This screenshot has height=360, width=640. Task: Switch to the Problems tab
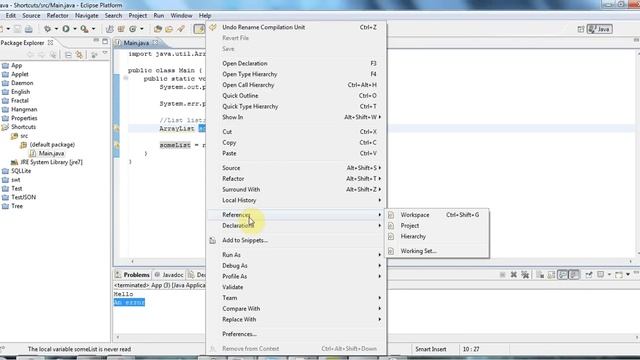(x=132, y=275)
